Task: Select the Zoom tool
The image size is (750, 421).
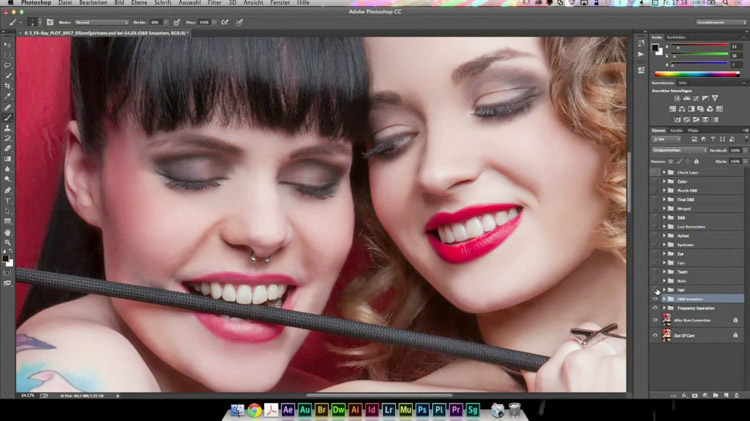Action: pos(7,243)
